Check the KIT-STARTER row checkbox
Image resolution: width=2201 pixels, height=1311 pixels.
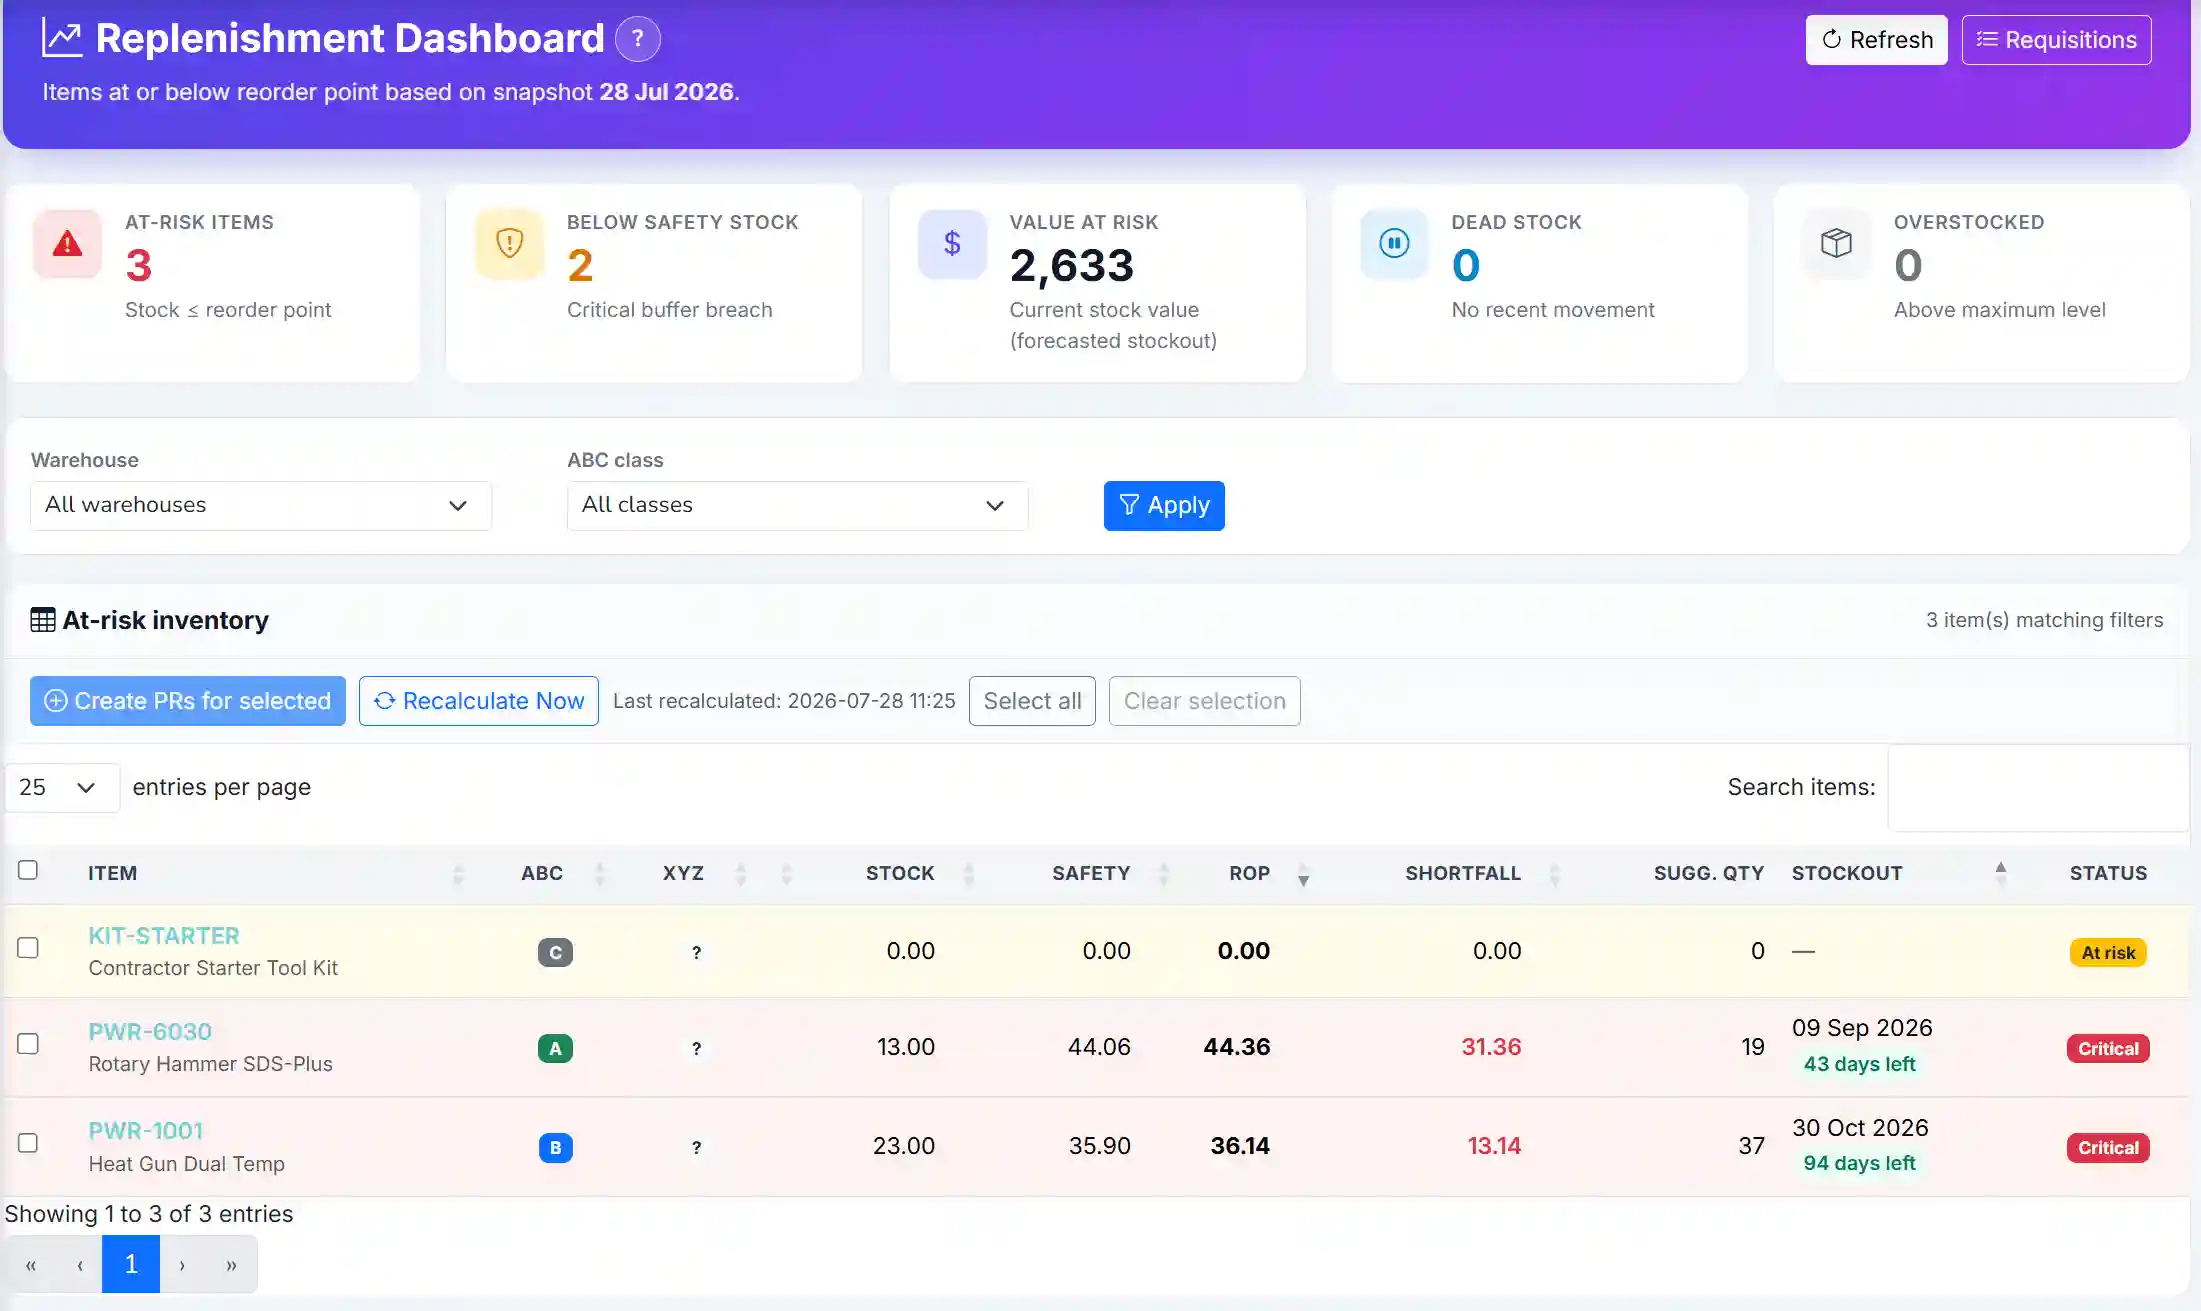[28, 947]
